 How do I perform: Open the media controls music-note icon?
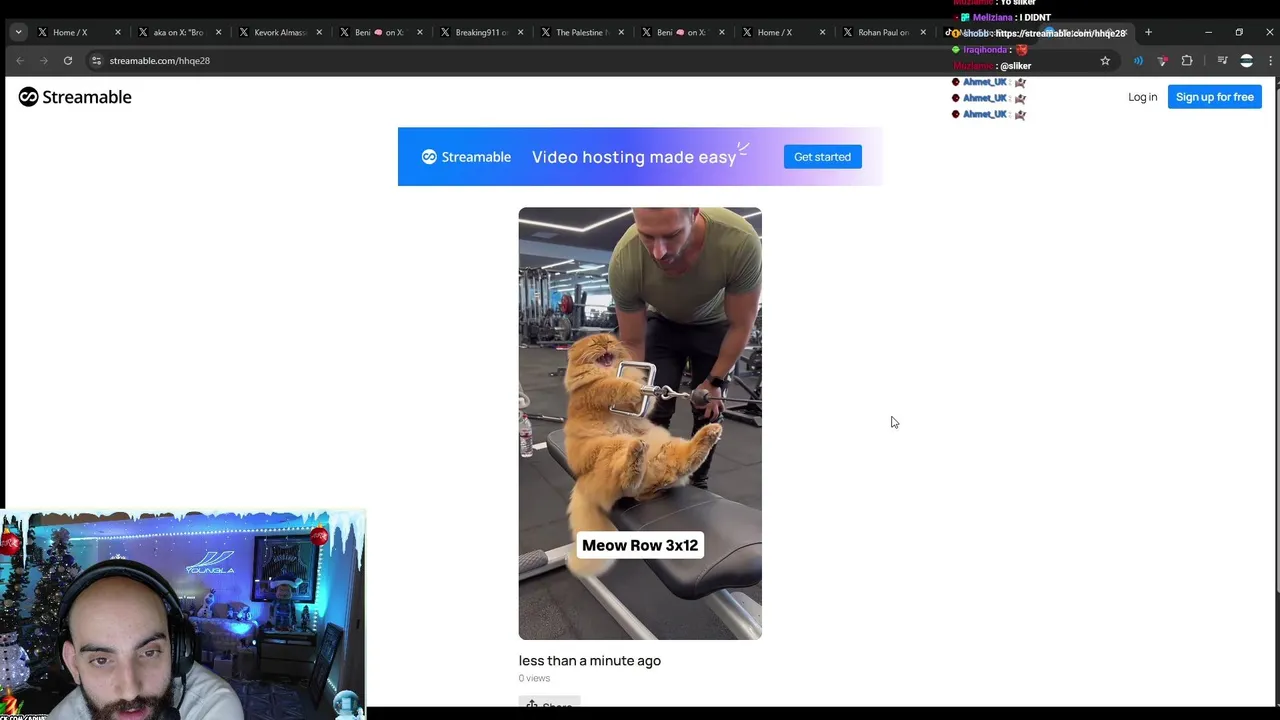pos(1222,61)
